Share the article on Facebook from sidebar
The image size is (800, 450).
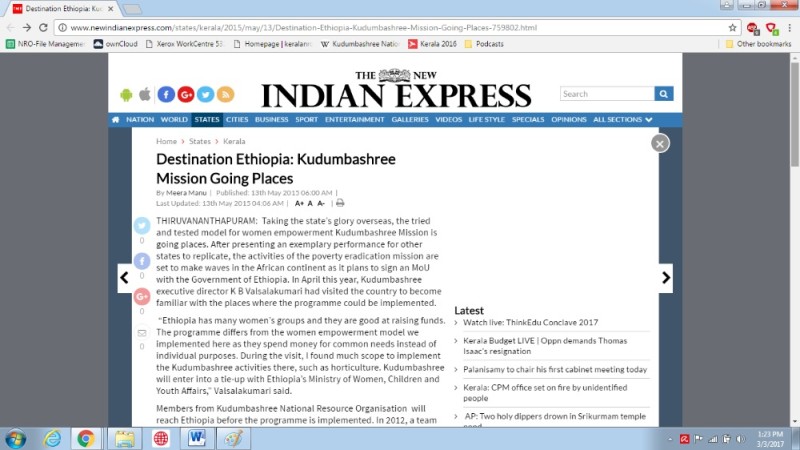pyautogui.click(x=142, y=261)
